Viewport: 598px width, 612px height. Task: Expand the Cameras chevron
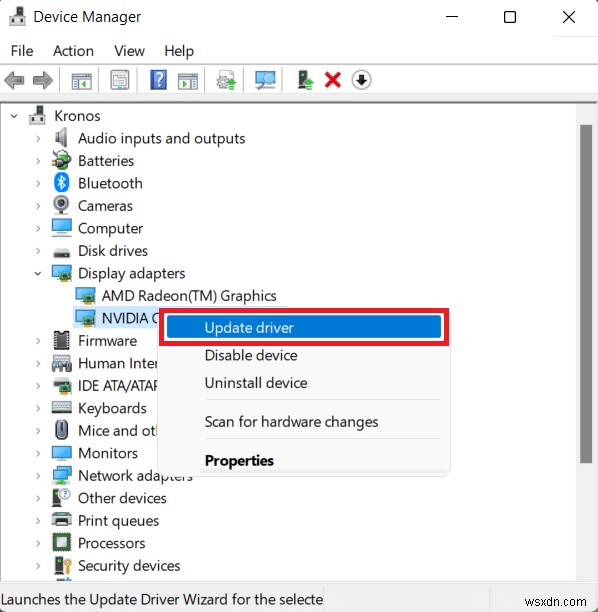[x=38, y=206]
